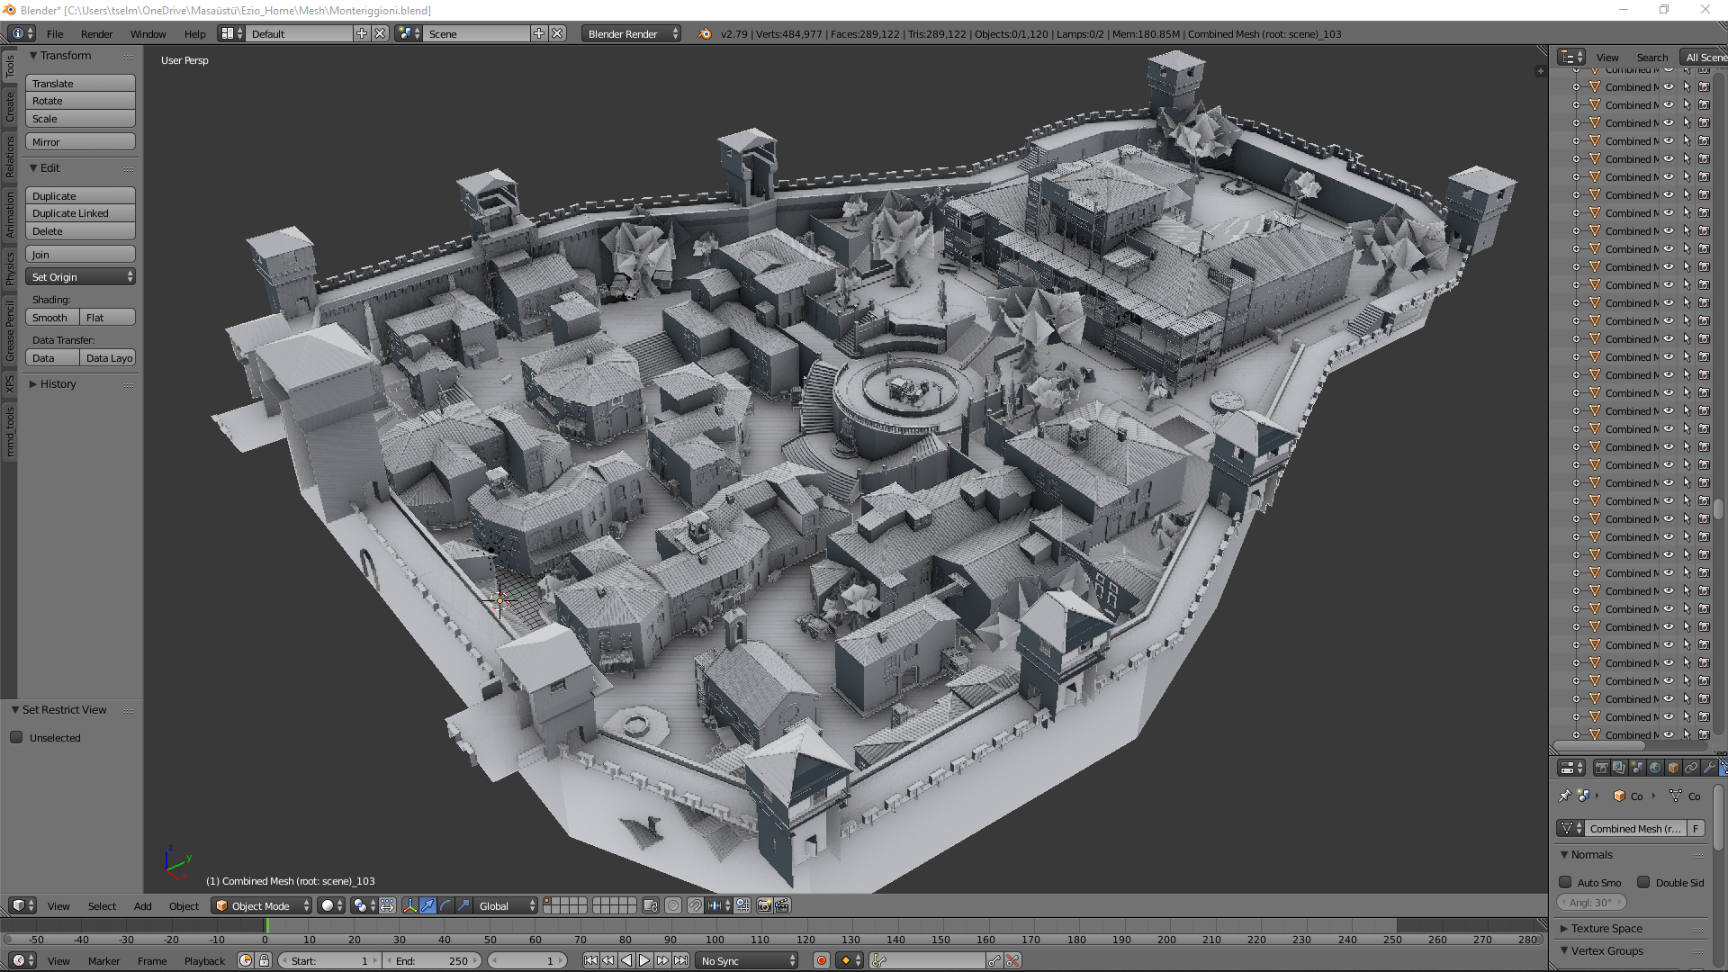Toggle the pin icon in Properties
Screen dimensions: 1728x972
point(1565,796)
